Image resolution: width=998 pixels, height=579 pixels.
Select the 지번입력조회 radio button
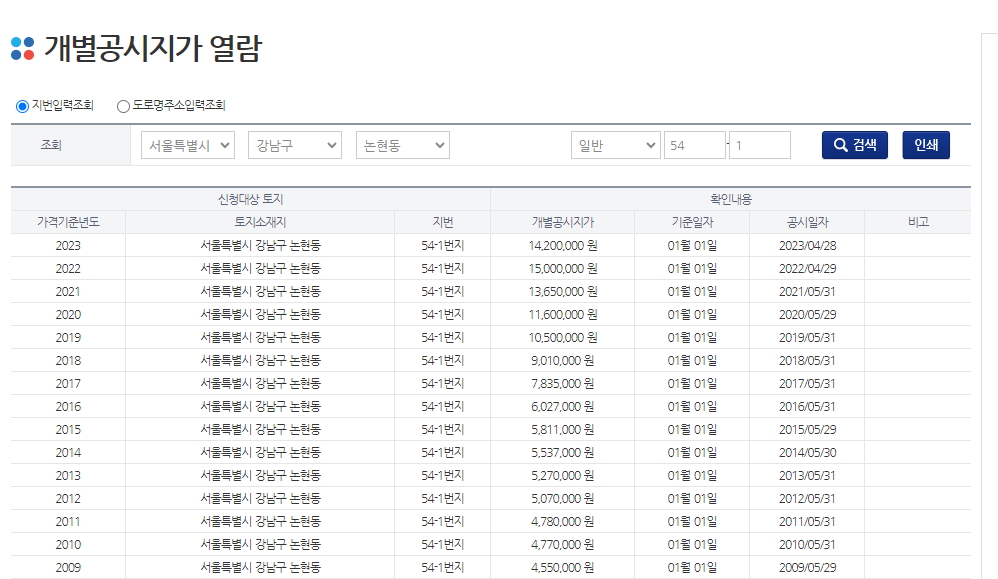click(x=20, y=105)
